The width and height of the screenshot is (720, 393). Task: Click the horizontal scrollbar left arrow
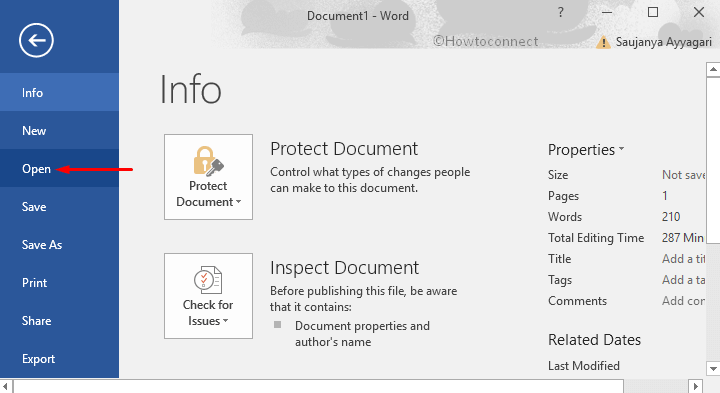click(x=6, y=386)
